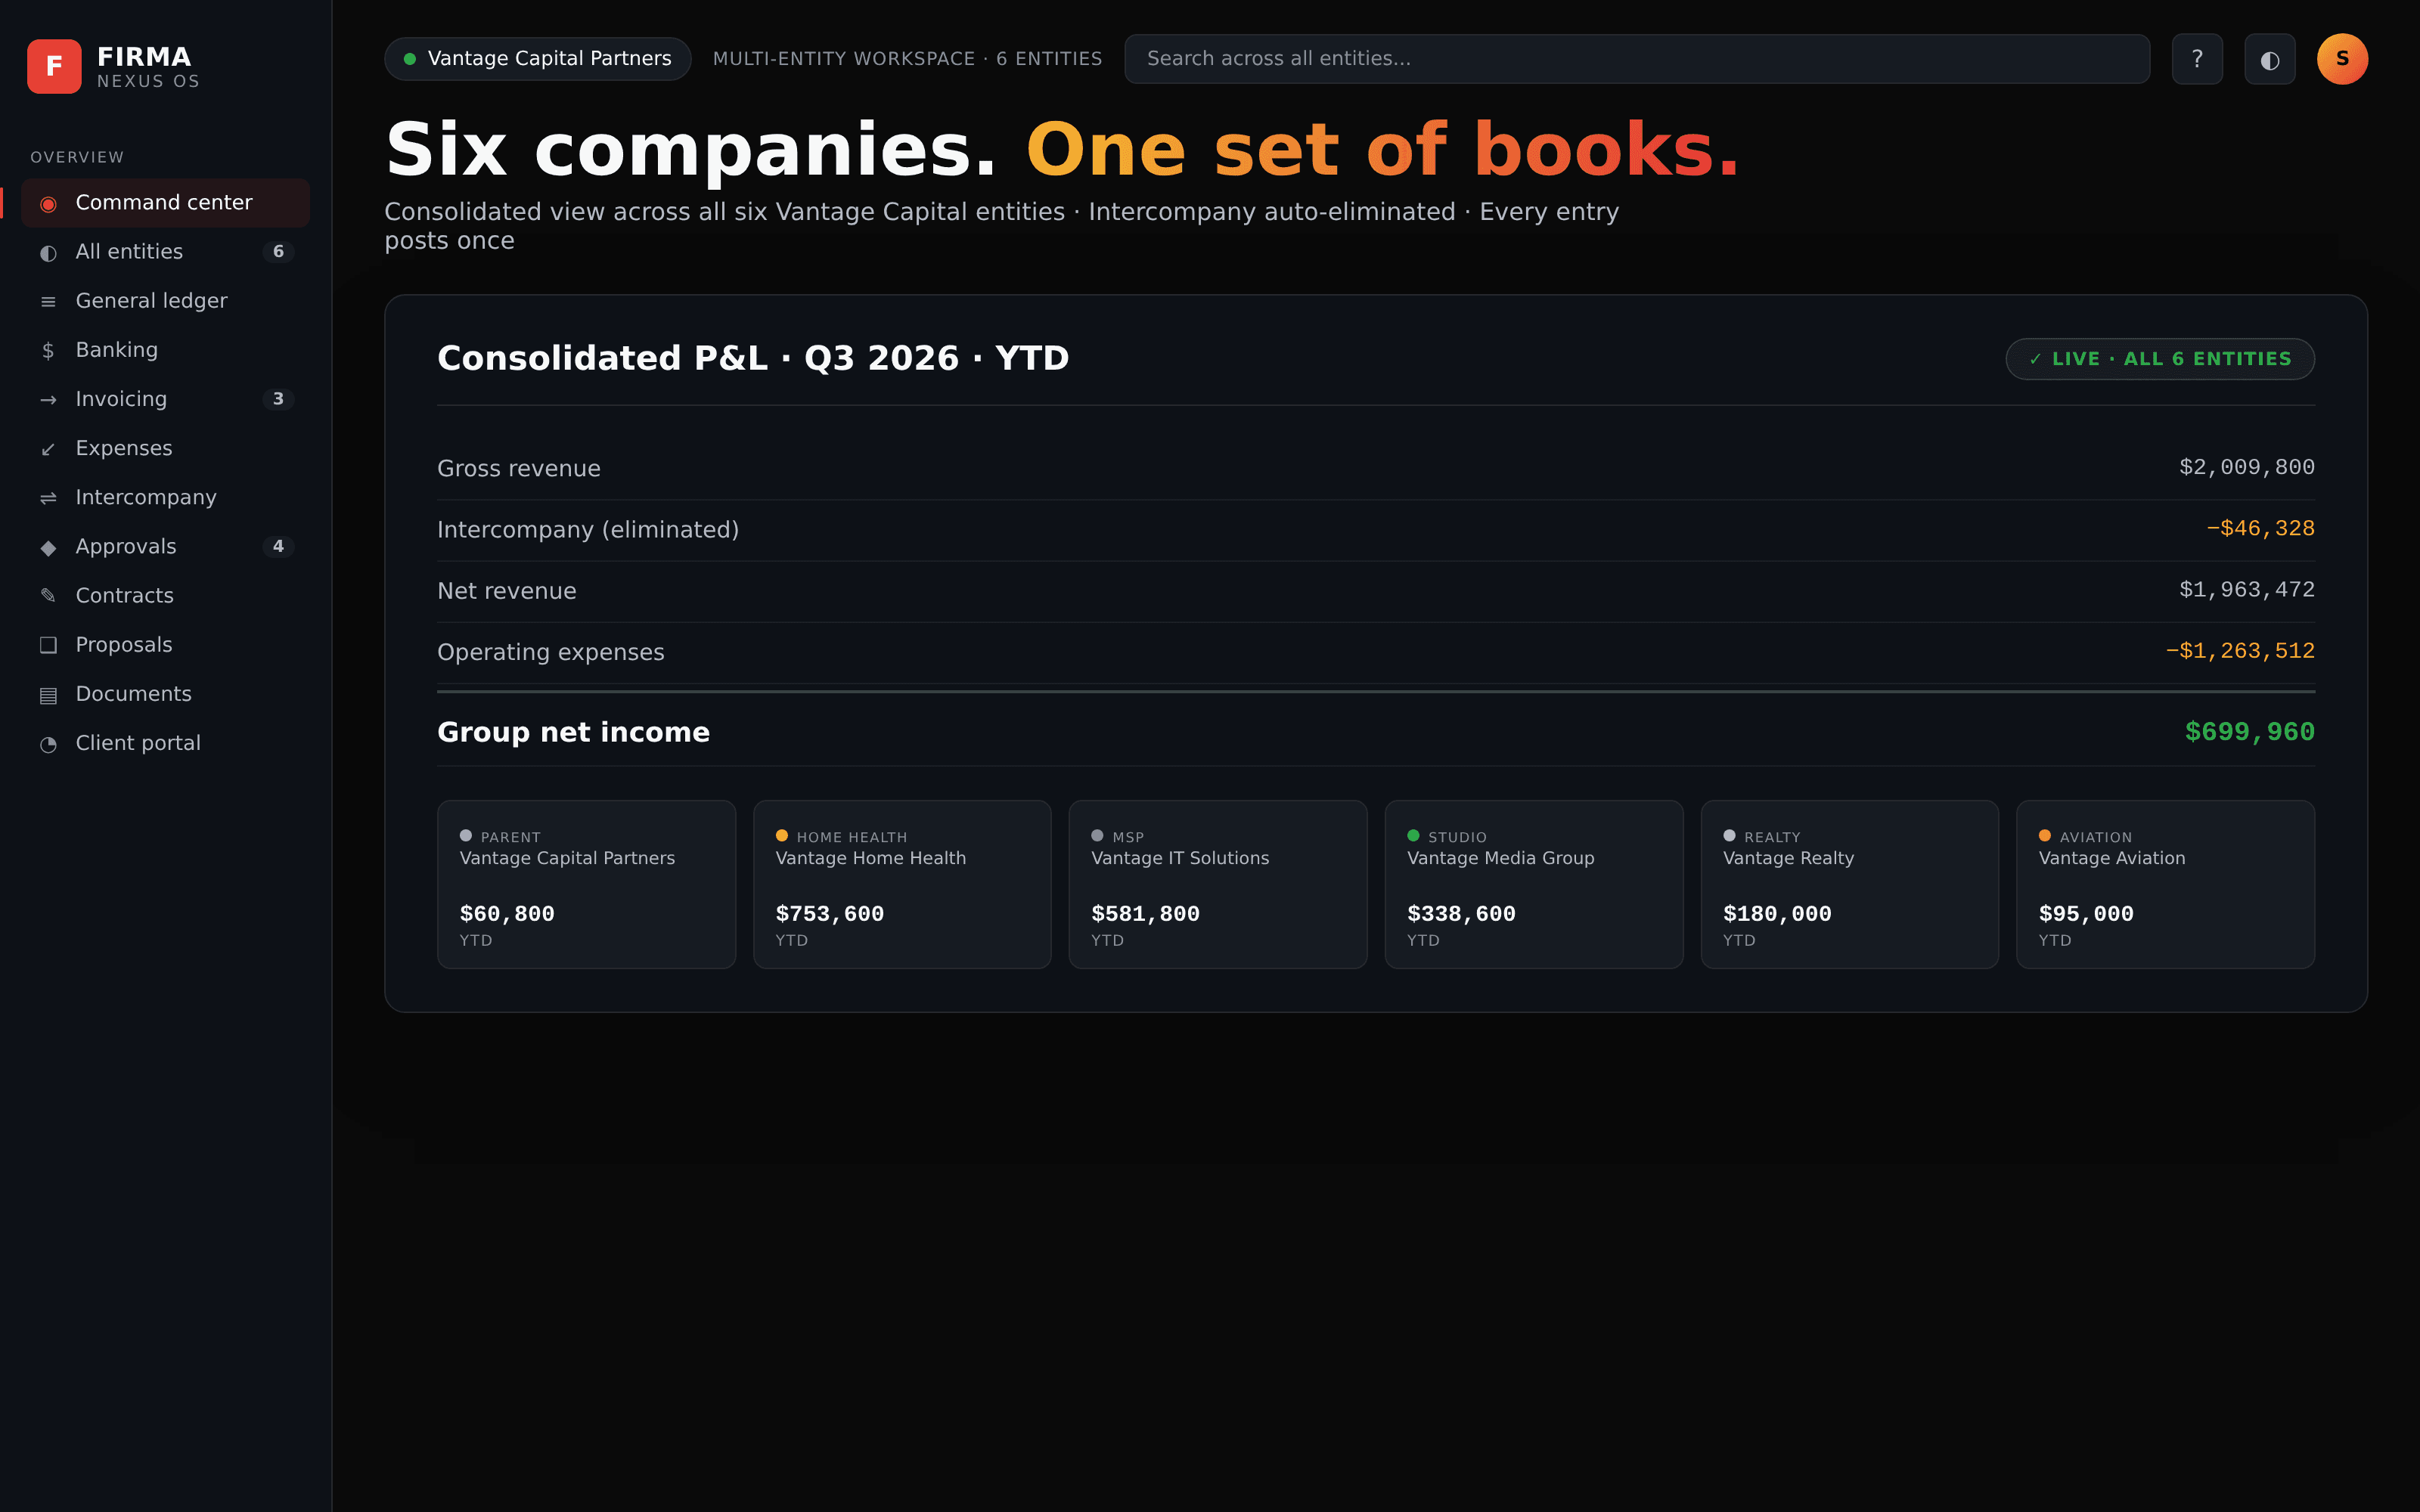
Task: Click the Net revenue value $1,963,472
Action: click(2247, 590)
